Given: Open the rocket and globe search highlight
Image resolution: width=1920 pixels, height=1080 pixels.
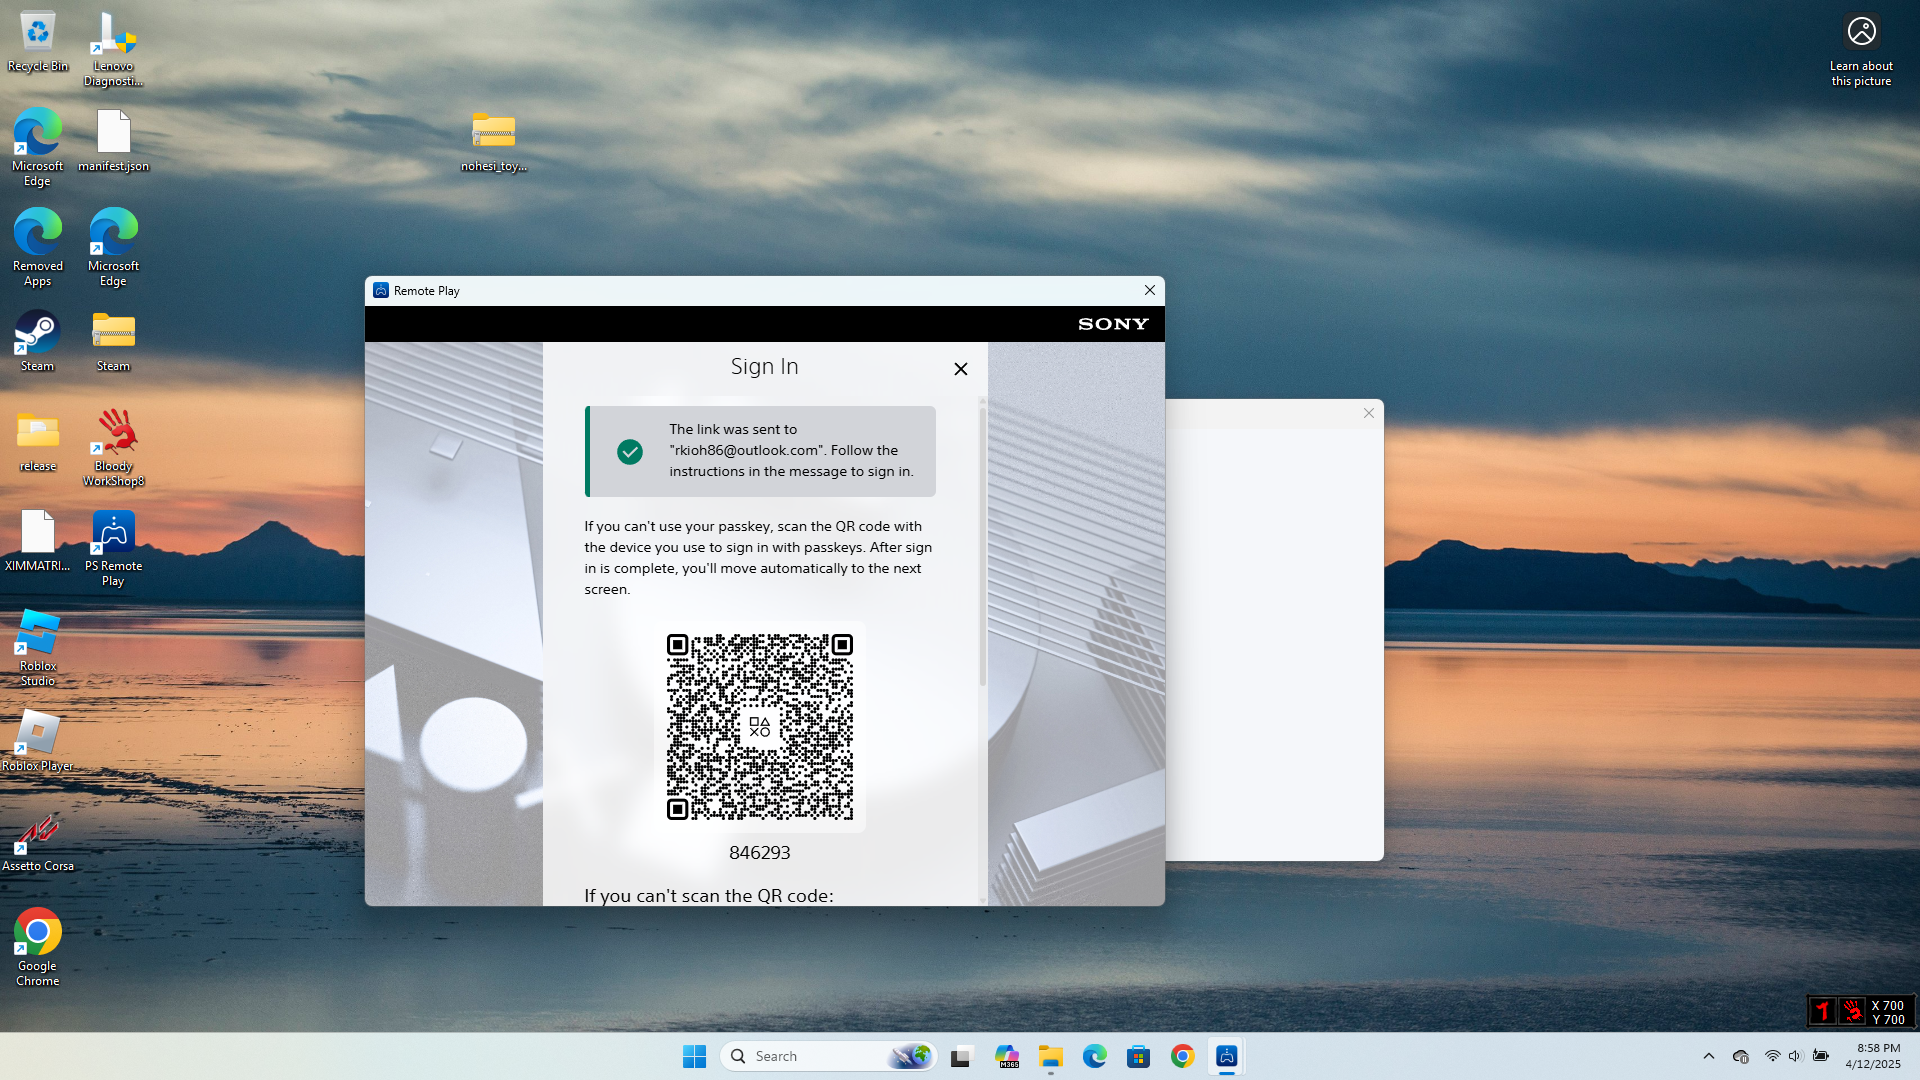Looking at the screenshot, I should point(909,1056).
